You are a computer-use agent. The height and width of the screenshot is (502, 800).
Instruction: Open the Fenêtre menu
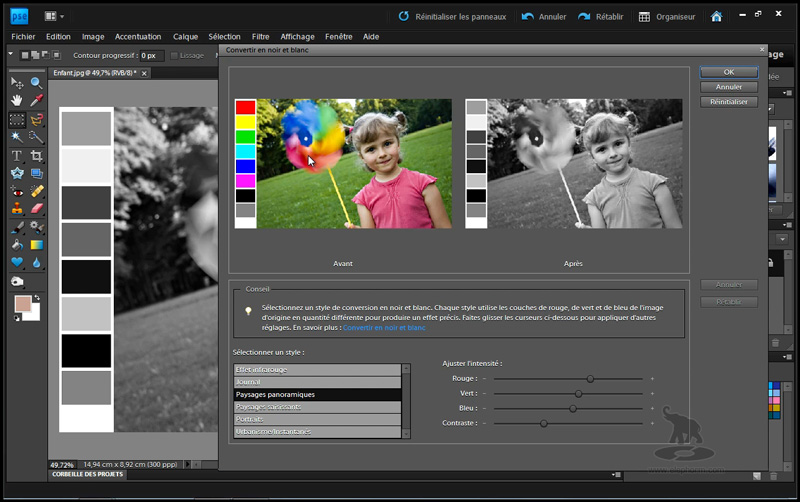tap(338, 37)
